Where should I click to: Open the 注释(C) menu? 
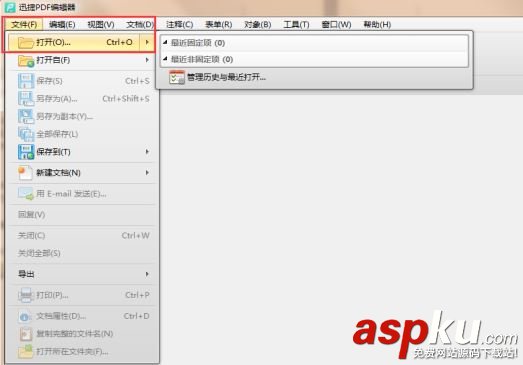point(179,24)
